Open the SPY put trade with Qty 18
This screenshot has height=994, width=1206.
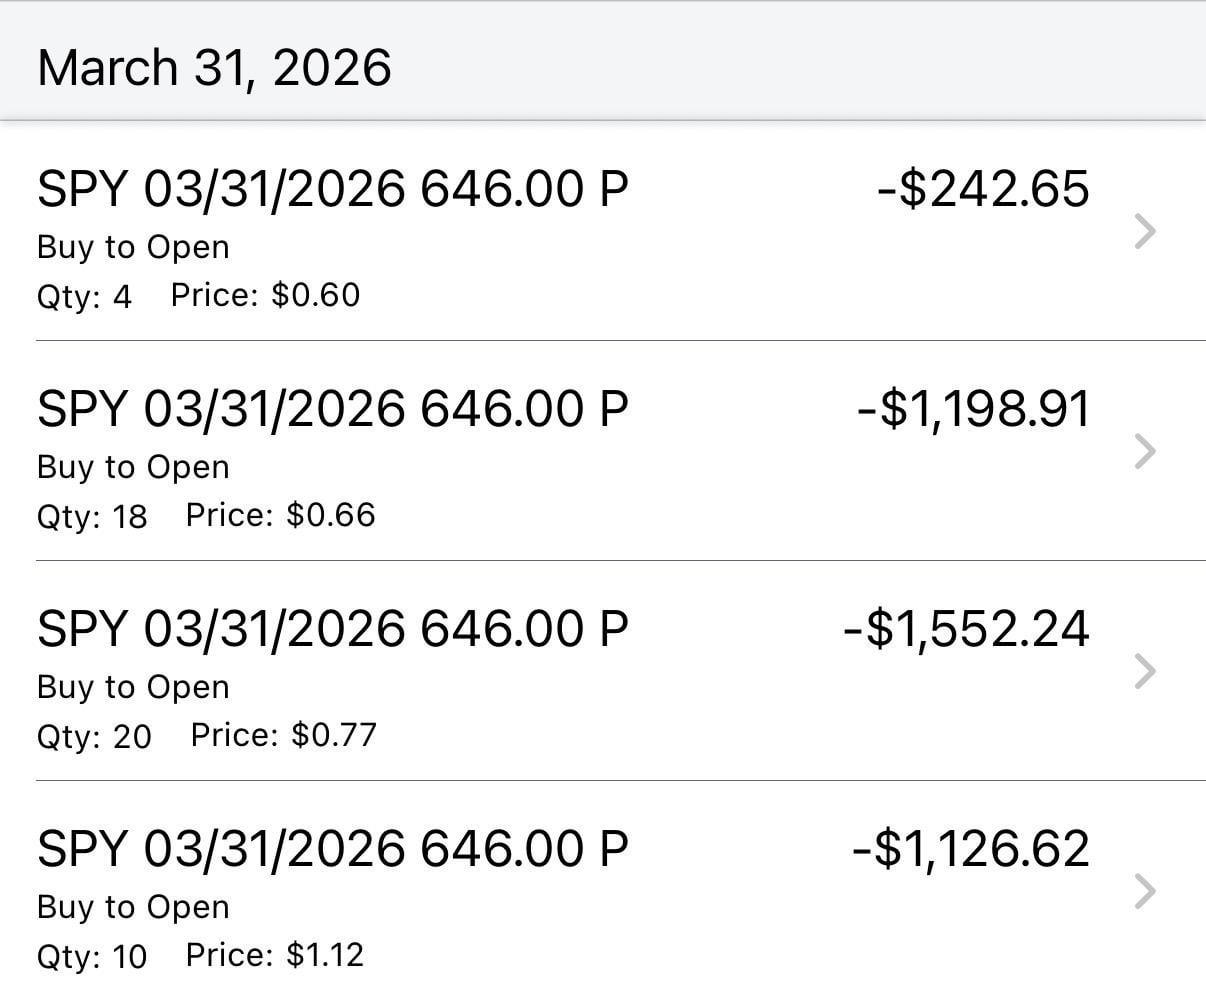(333, 409)
